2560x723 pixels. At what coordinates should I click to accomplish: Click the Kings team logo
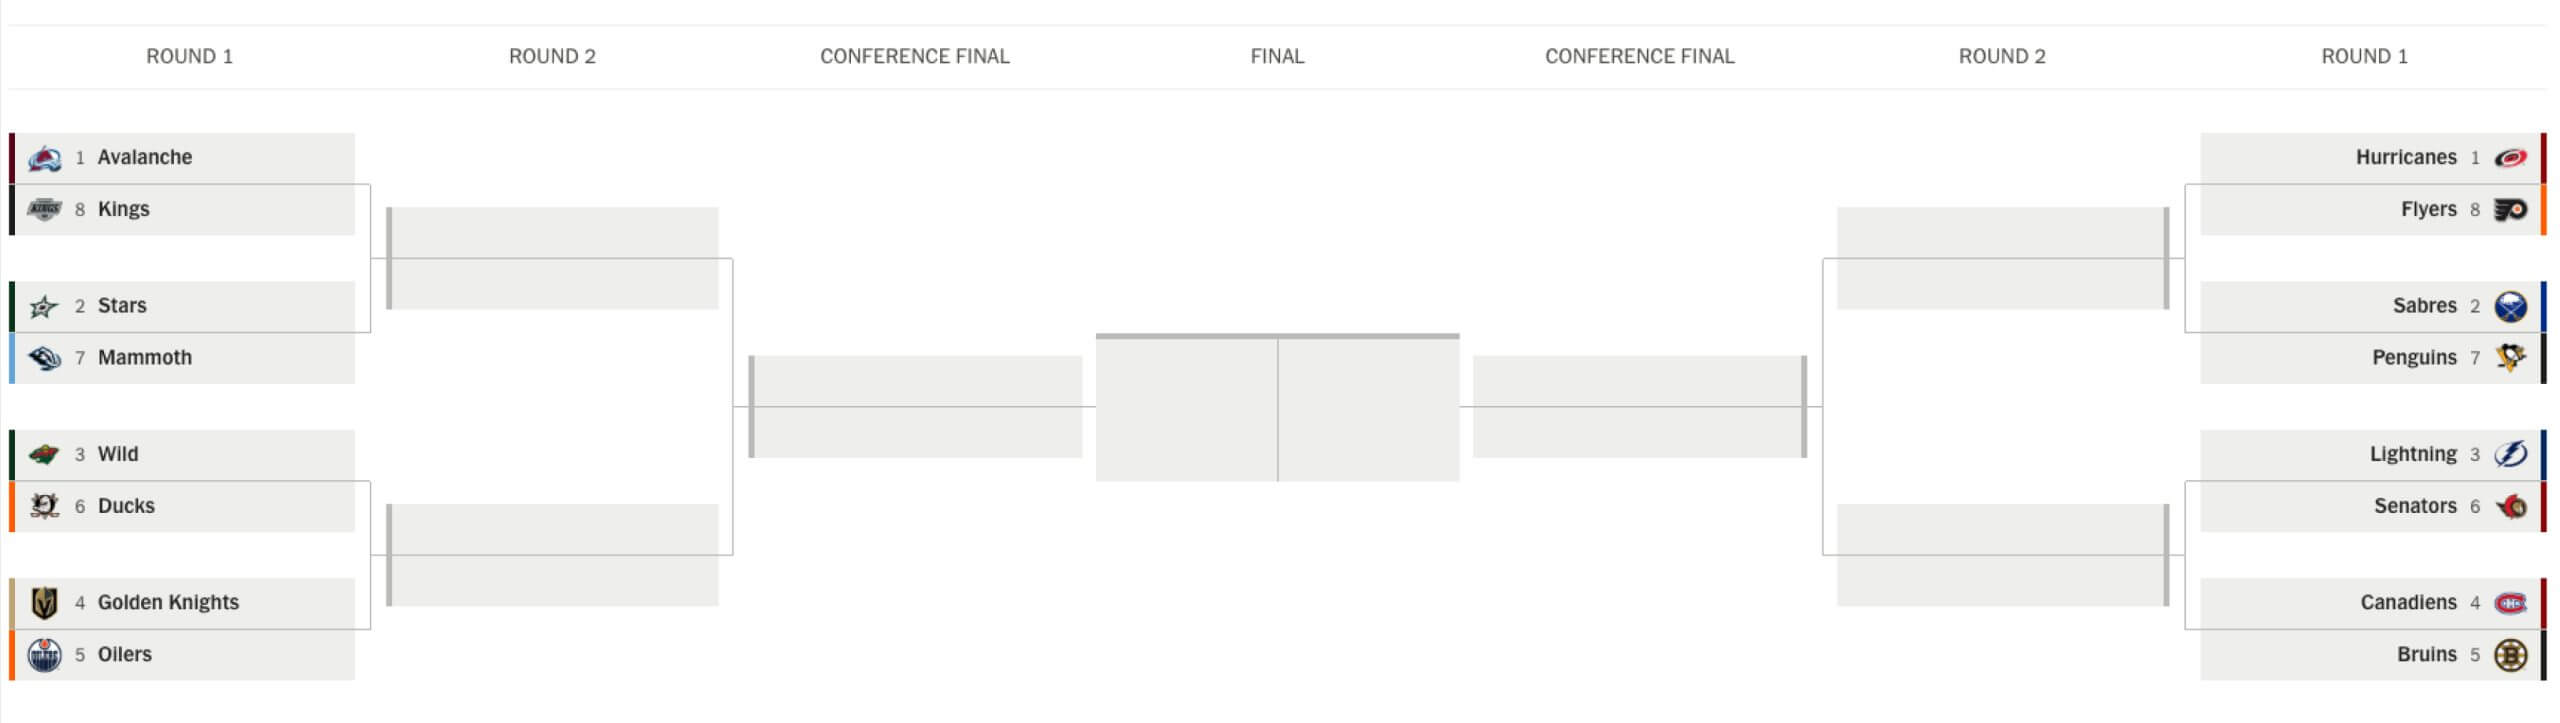click(x=44, y=209)
